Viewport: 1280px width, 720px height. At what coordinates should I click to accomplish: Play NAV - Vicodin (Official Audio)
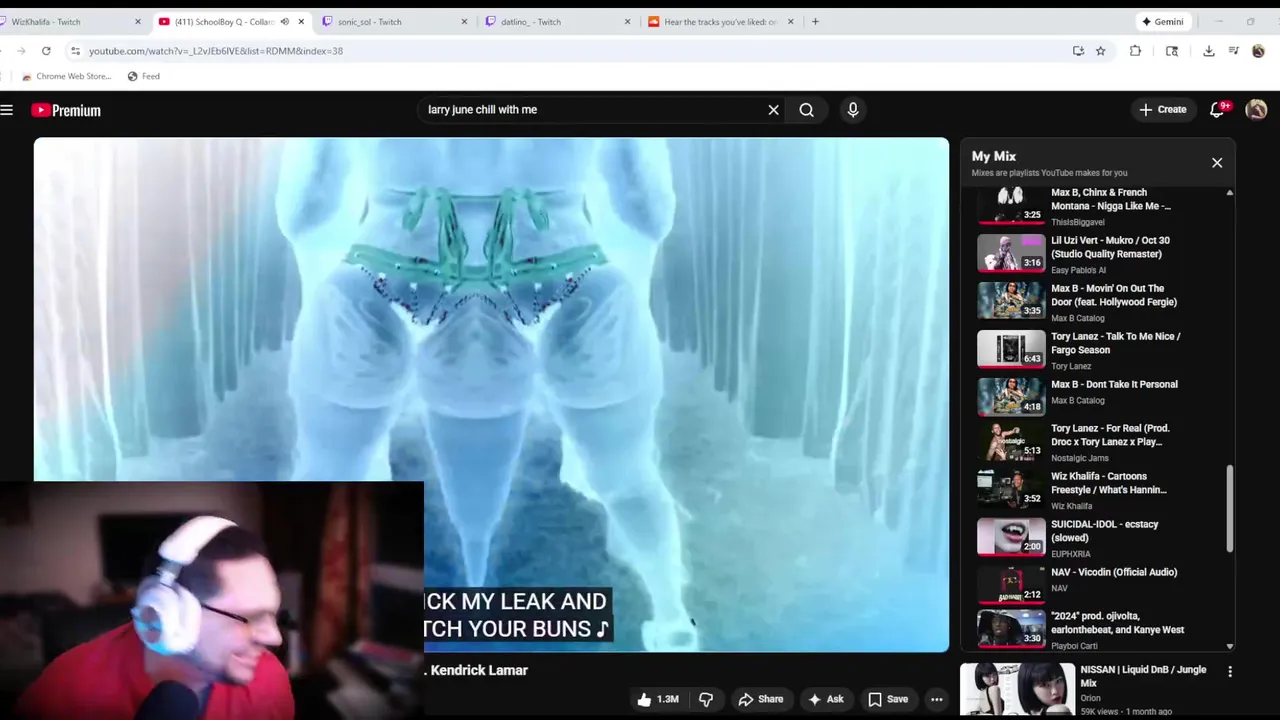tap(1097, 586)
